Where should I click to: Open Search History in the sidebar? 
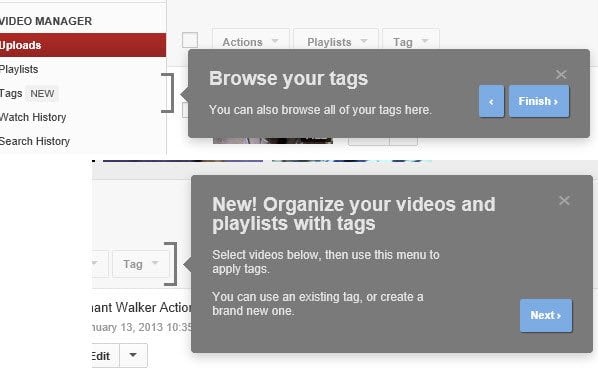coord(35,141)
